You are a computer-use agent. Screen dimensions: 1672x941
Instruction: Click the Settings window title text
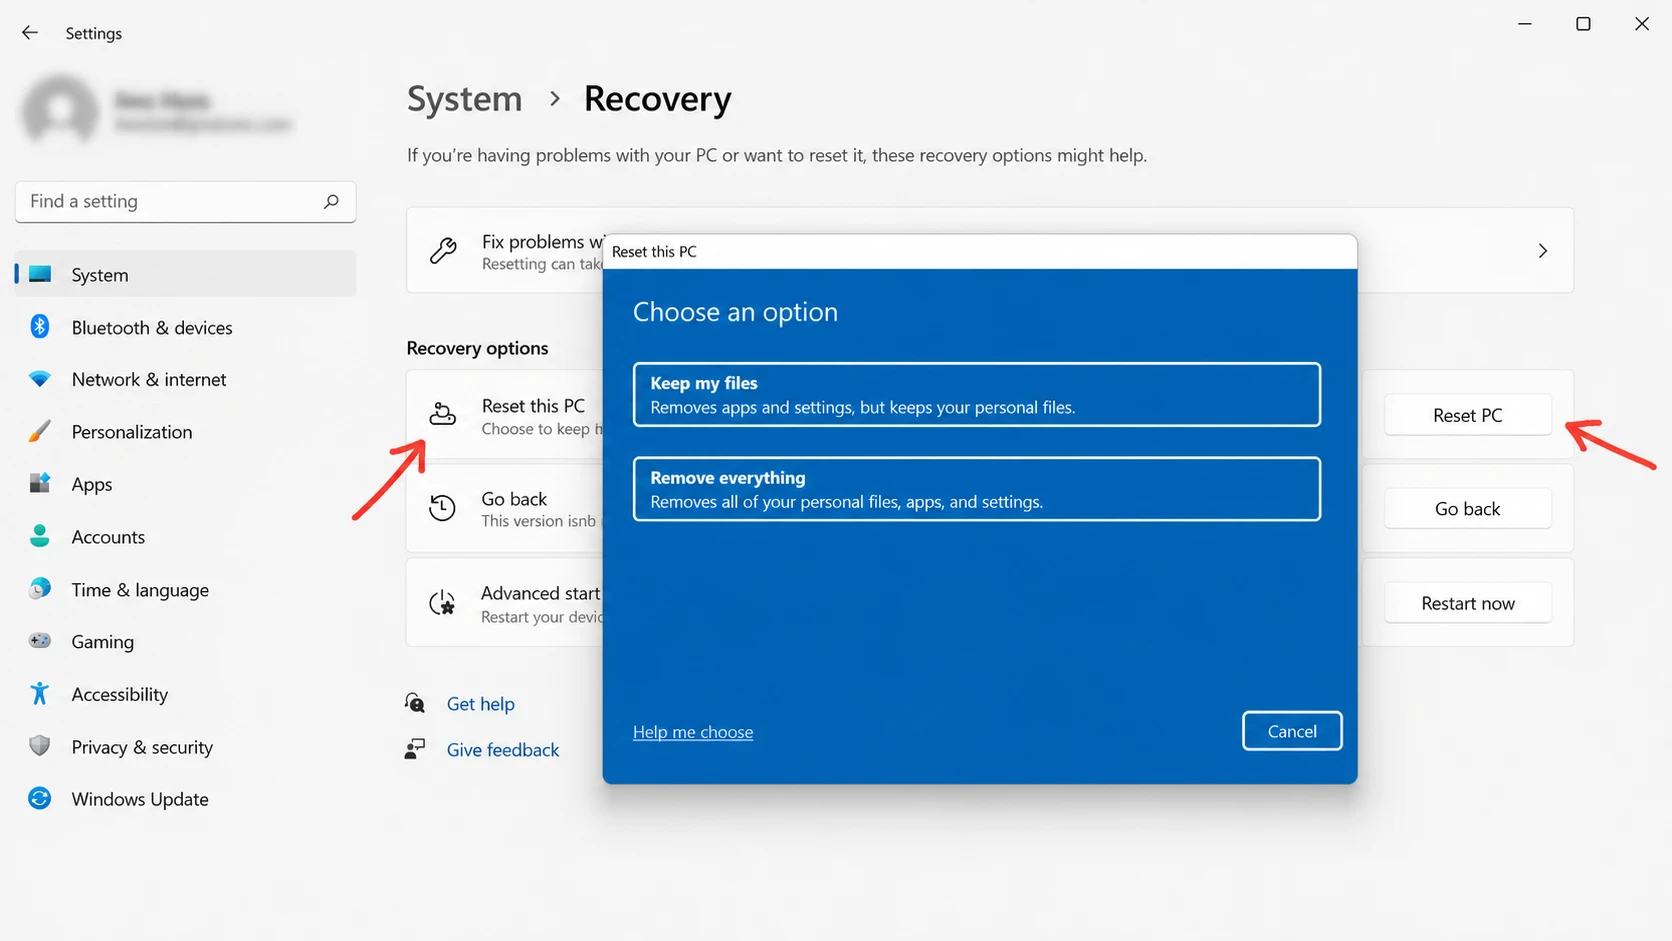click(94, 33)
